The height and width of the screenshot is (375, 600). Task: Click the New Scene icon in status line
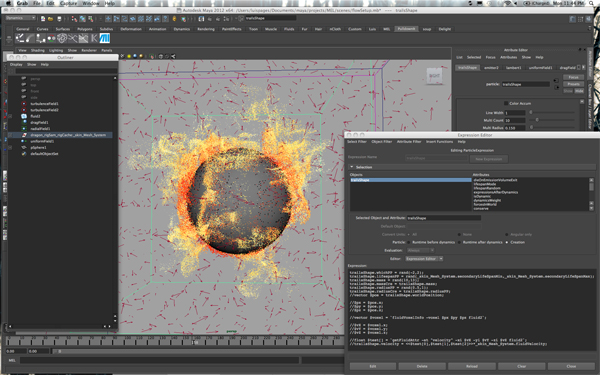[43, 18]
